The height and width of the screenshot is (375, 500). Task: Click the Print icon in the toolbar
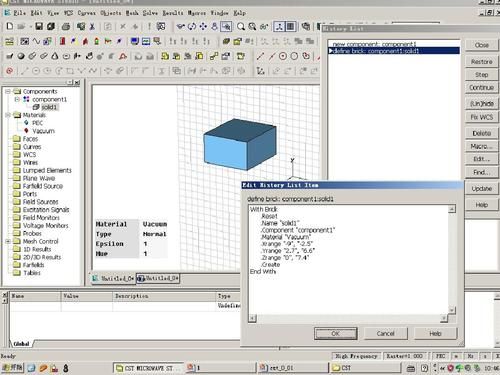[x=66, y=26]
